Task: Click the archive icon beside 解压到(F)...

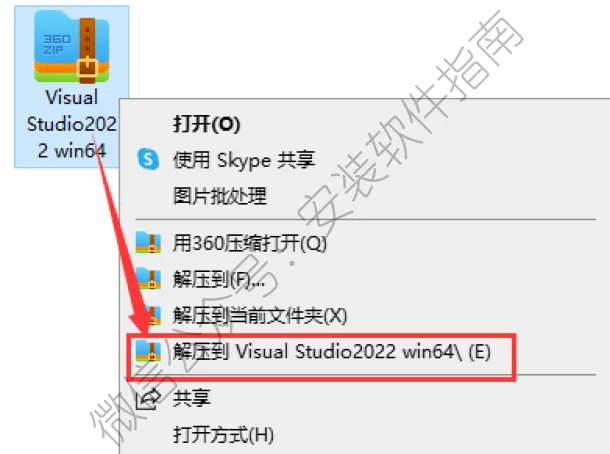Action: [148, 279]
